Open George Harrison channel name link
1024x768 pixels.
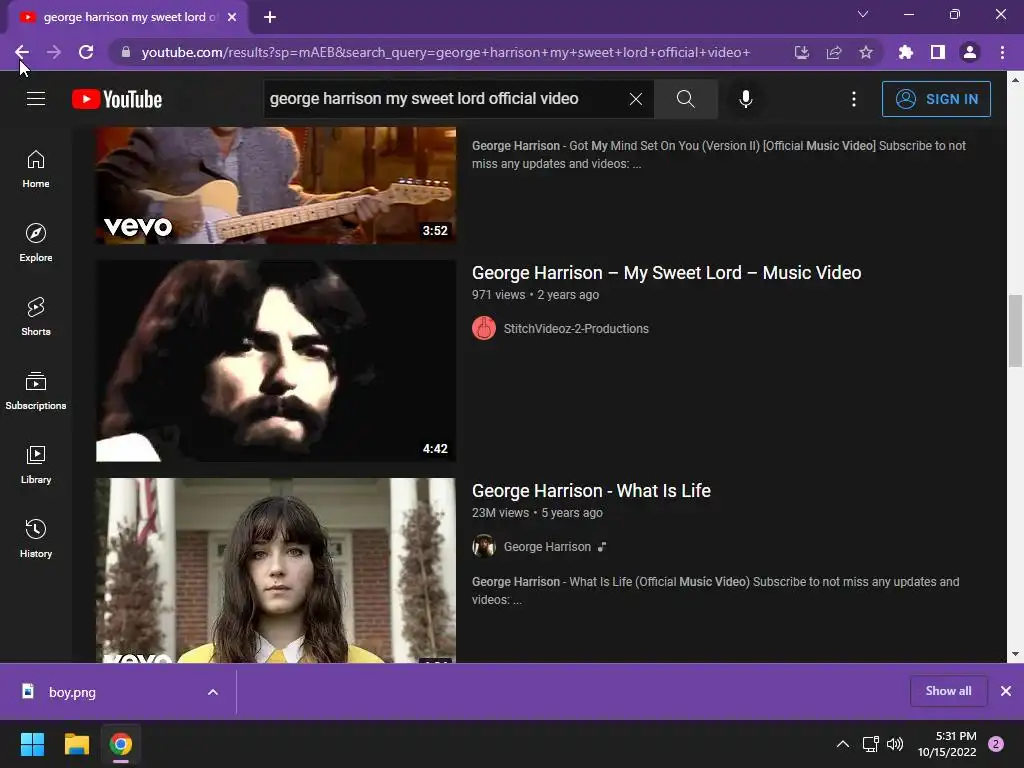[x=547, y=547]
